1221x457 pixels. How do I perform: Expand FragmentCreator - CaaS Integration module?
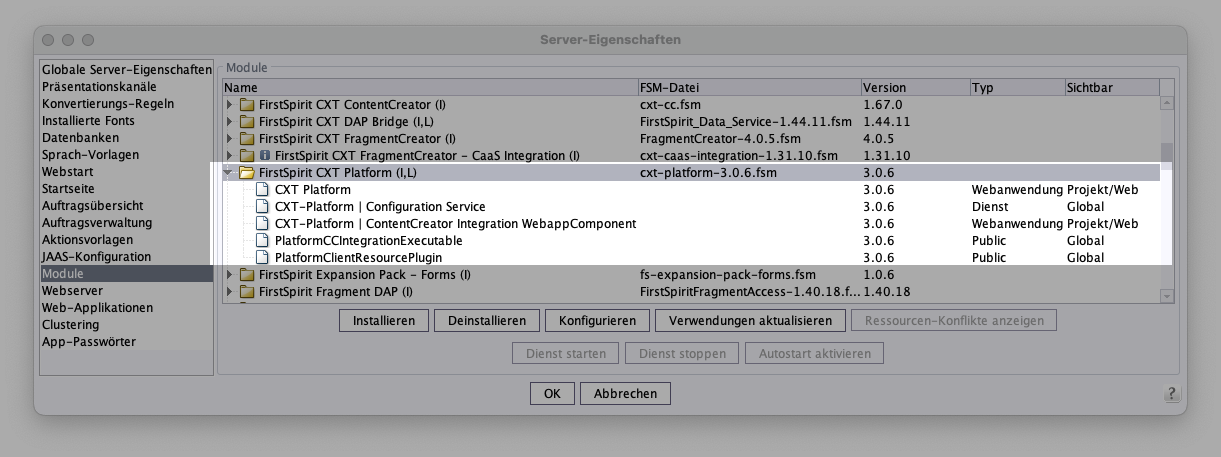pyautogui.click(x=230, y=156)
